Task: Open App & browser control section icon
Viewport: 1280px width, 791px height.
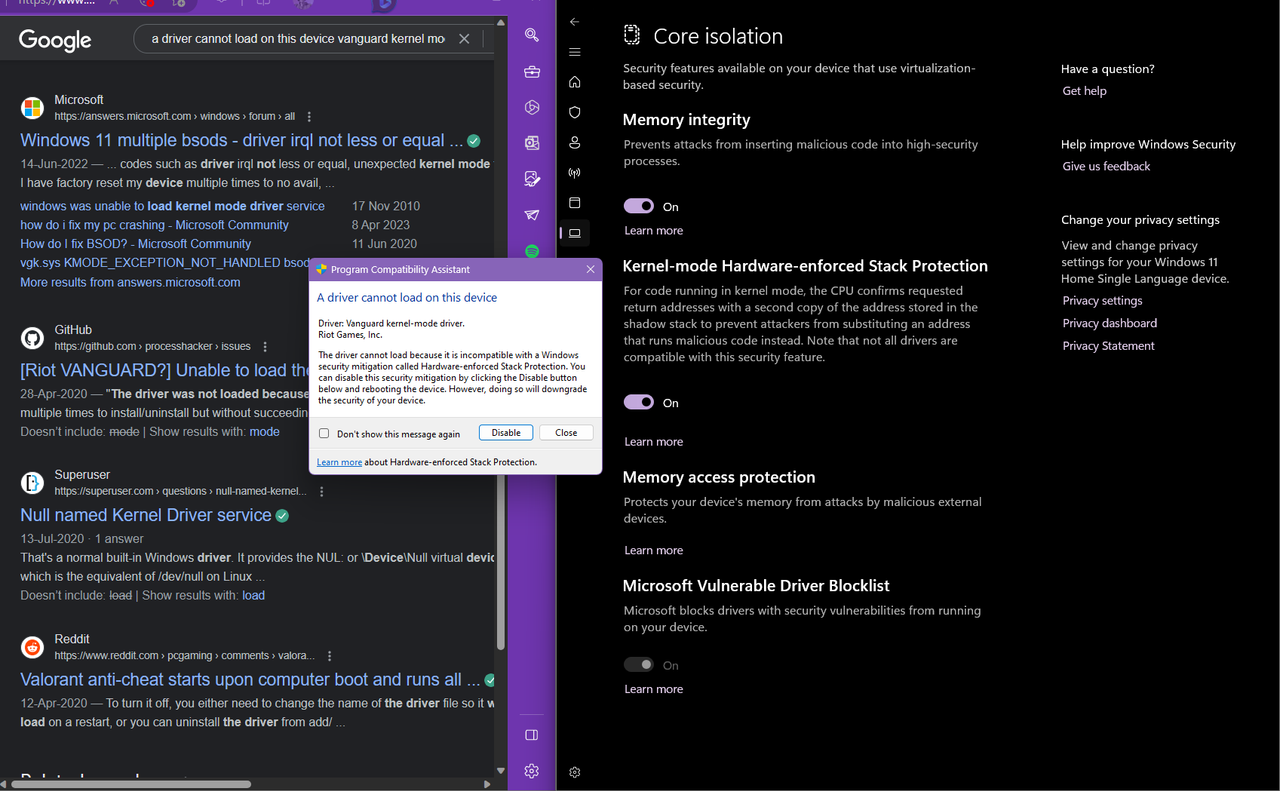Action: (574, 202)
